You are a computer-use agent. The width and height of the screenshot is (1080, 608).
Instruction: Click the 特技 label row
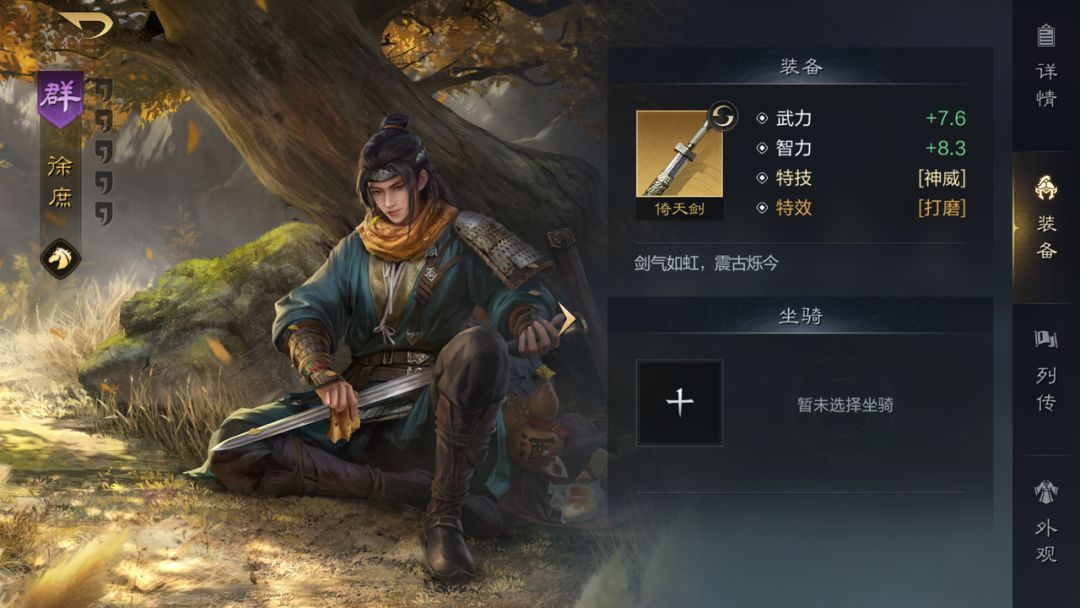coord(861,178)
